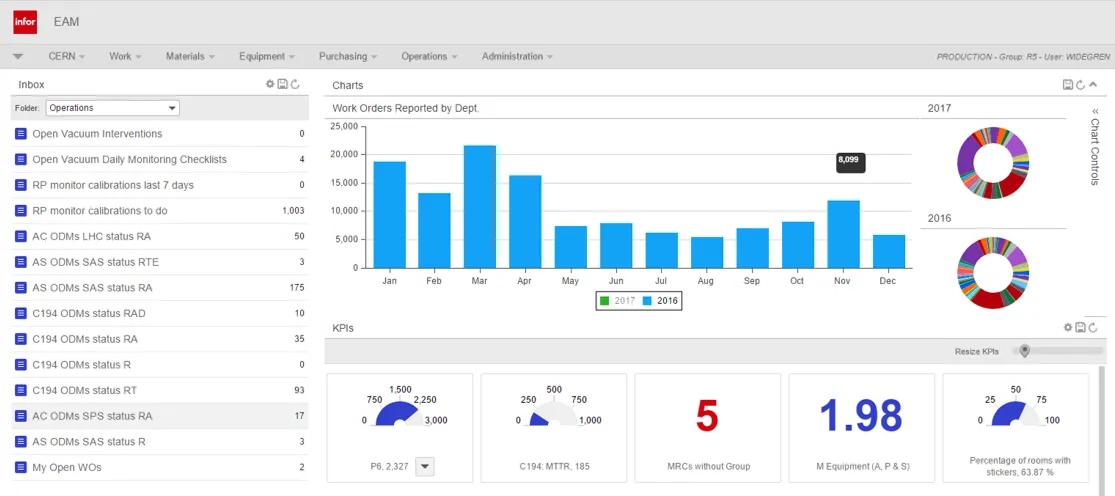Click list icon beside C194 ODMs status RT

point(21,390)
